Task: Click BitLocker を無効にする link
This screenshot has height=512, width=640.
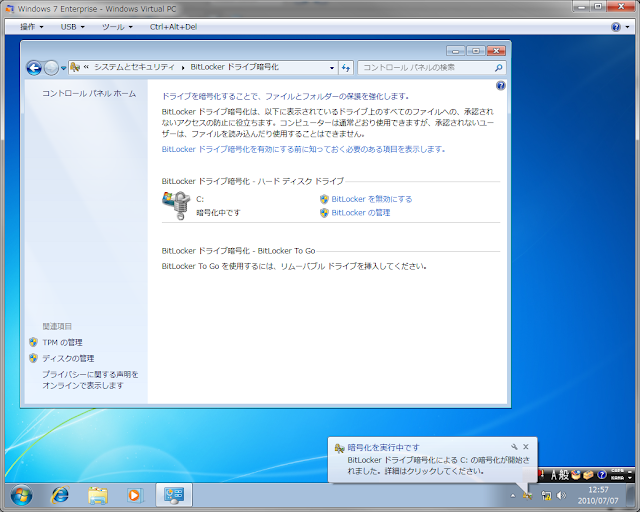Action: click(x=371, y=199)
